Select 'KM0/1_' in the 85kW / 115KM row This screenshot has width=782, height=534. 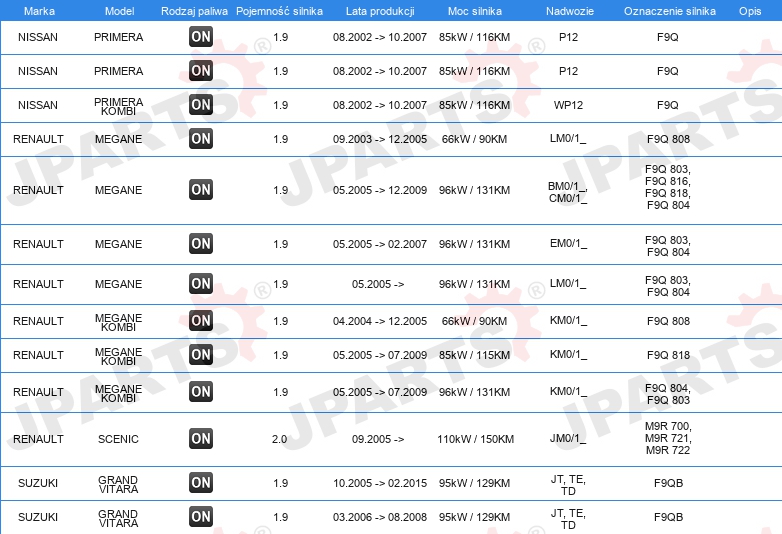[x=568, y=355]
